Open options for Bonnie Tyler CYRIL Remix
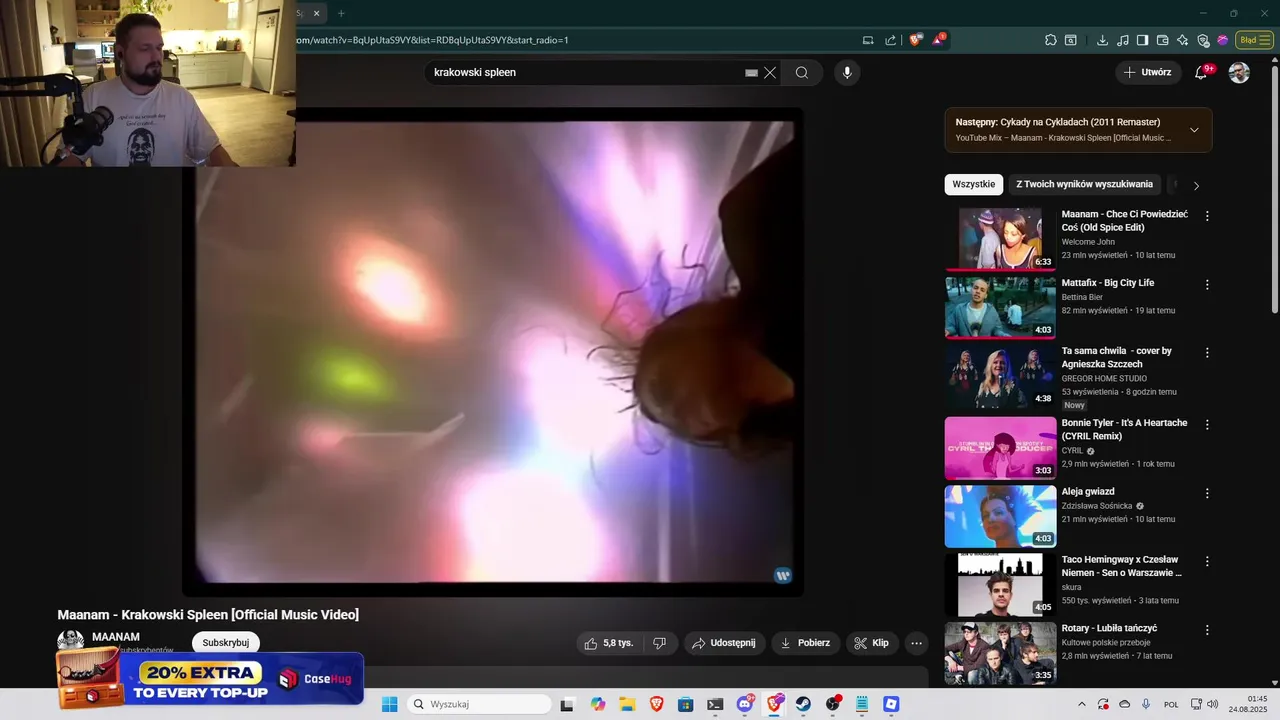1280x720 pixels. [x=1207, y=424]
